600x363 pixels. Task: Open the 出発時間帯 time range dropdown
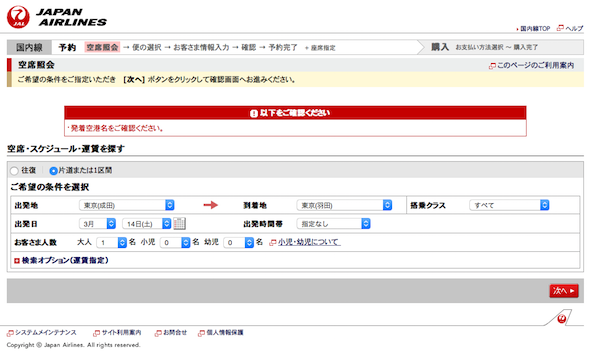pyautogui.click(x=333, y=224)
